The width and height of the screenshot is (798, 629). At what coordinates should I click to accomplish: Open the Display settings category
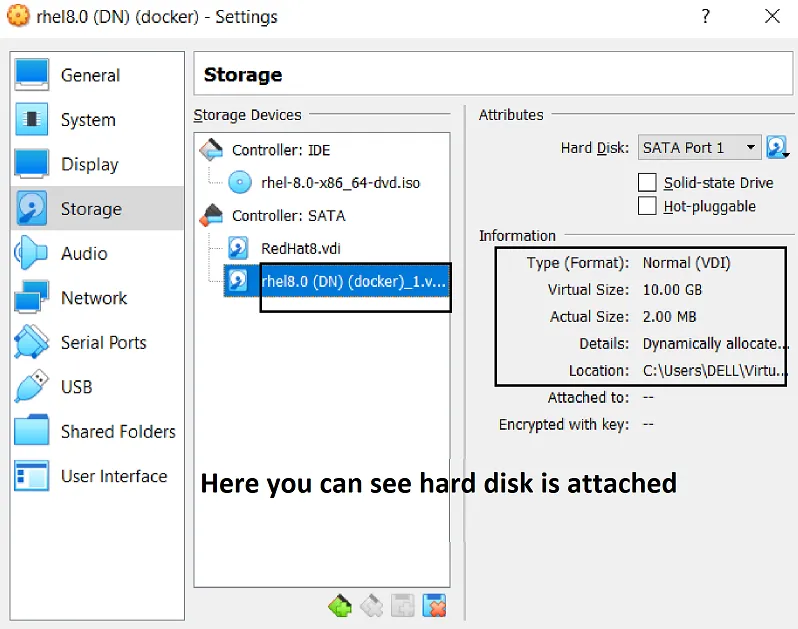97,164
